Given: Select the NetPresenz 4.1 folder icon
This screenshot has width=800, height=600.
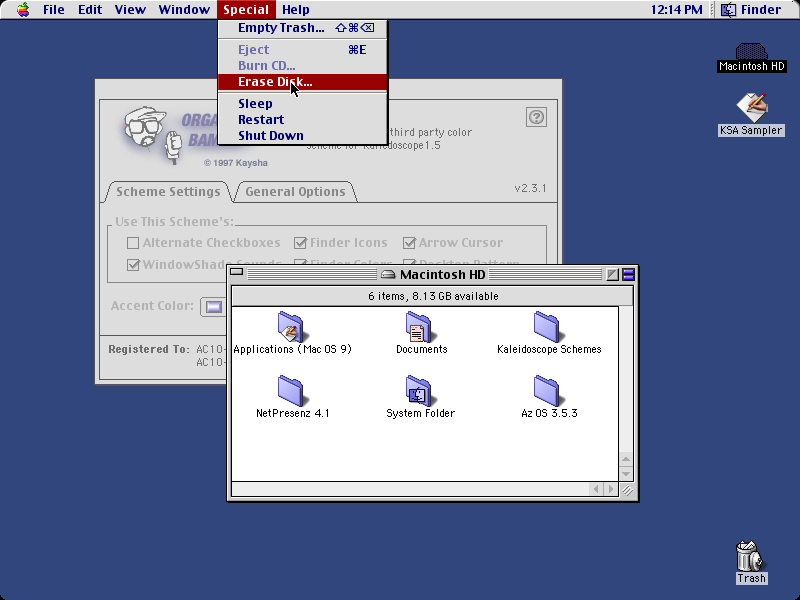Looking at the screenshot, I should pyautogui.click(x=291, y=391).
